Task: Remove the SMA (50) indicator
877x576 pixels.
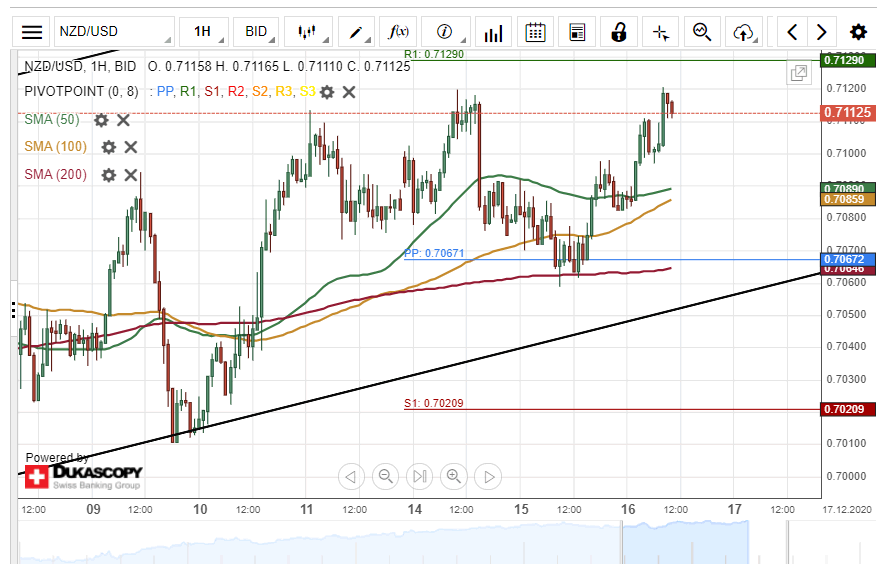Action: coord(123,120)
